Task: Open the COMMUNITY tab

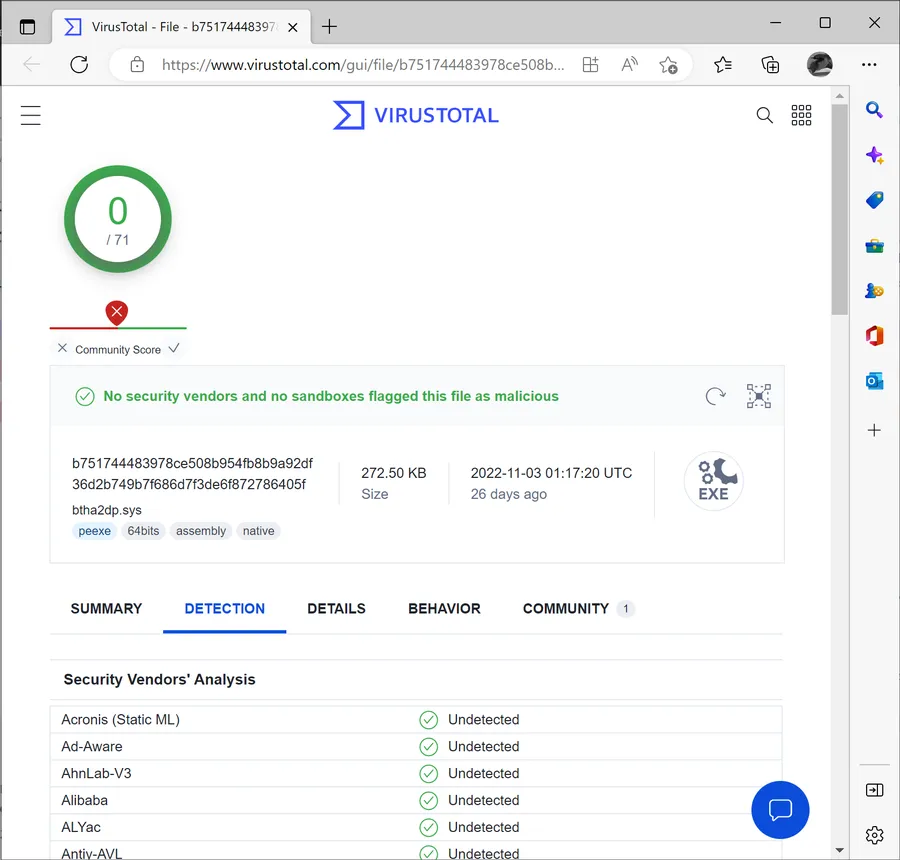Action: (x=578, y=609)
